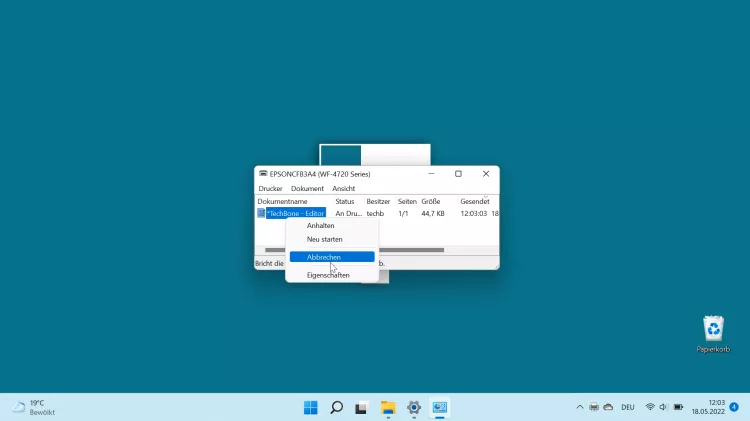Click the techb owner cell

coord(375,213)
